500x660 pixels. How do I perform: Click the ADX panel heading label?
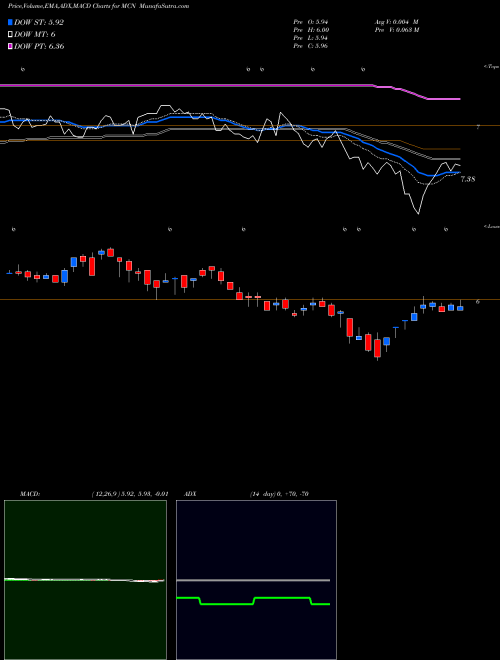[x=191, y=494]
